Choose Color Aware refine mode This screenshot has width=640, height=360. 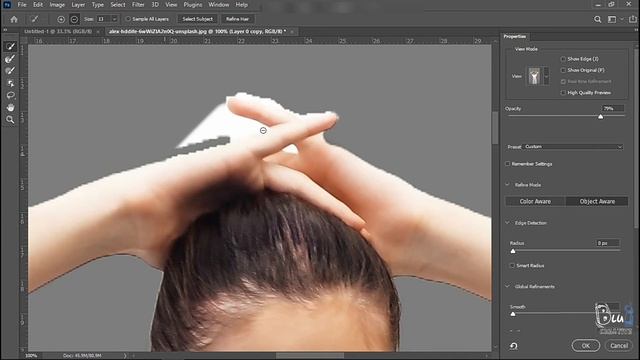pyautogui.click(x=535, y=201)
